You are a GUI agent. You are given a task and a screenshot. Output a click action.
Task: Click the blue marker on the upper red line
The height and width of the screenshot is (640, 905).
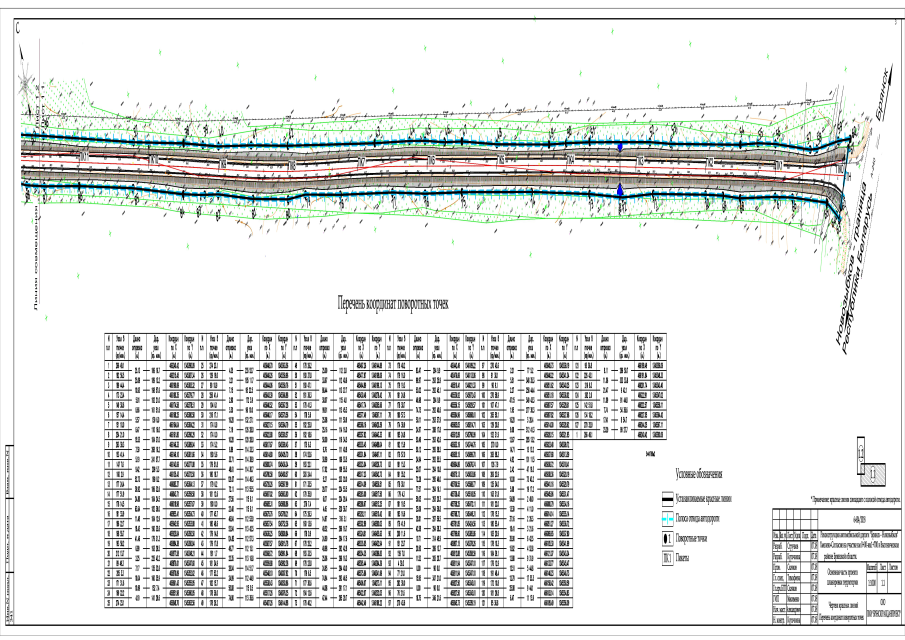pyautogui.click(x=619, y=146)
